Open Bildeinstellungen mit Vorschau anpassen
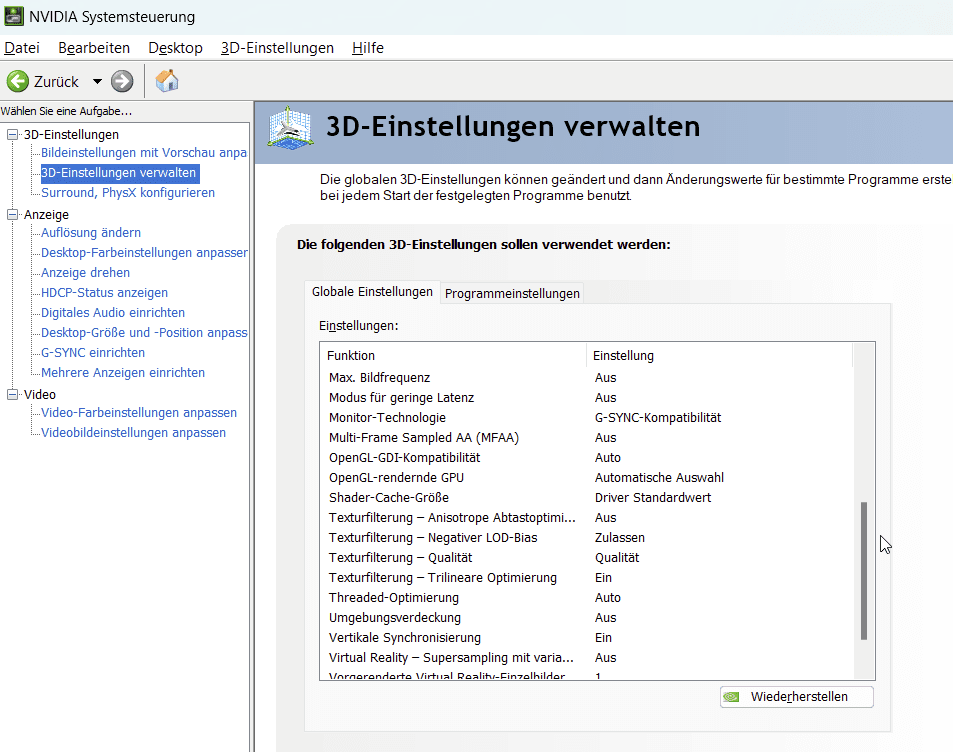 coord(143,153)
